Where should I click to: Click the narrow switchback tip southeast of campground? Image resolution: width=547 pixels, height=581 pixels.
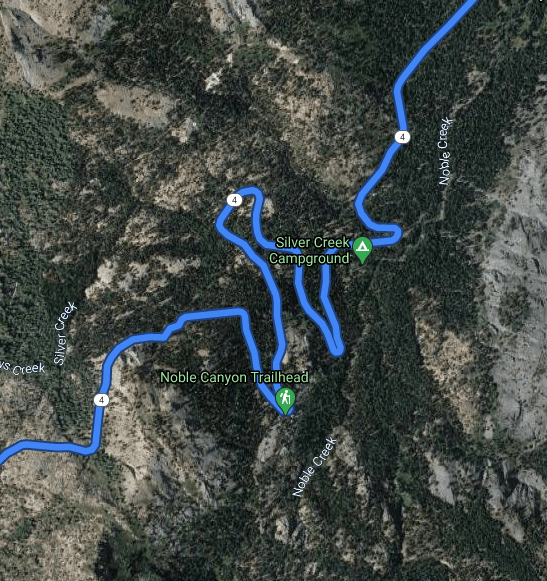(x=337, y=349)
